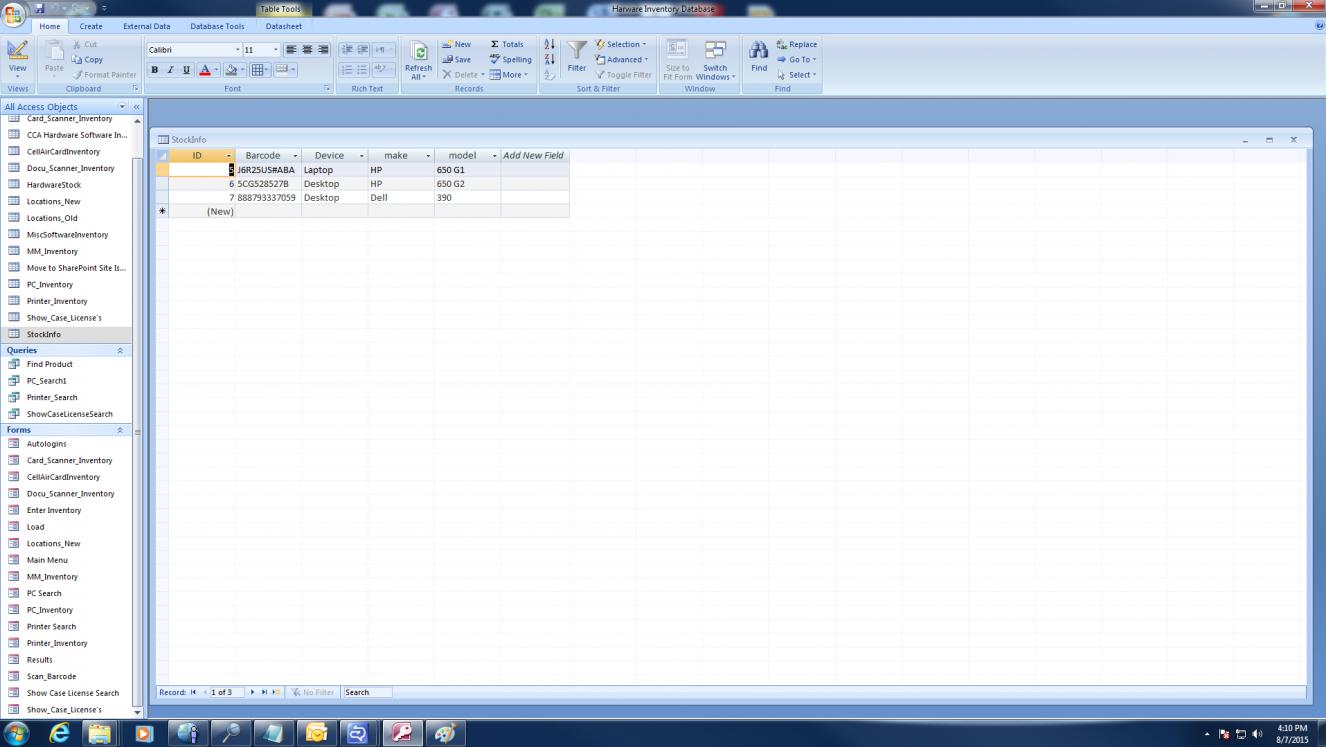Collapse the Queries group in navigation pane

pos(121,351)
